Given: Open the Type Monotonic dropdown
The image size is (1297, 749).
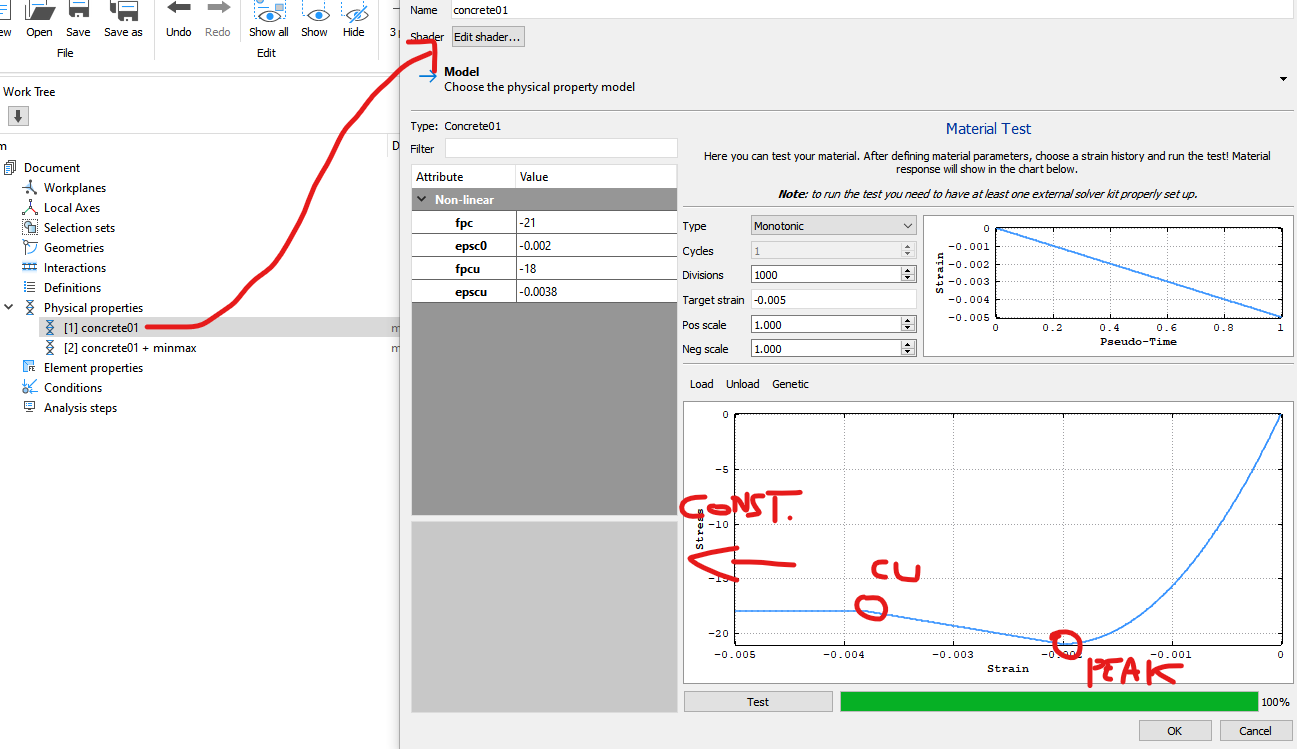Looking at the screenshot, I should [834, 226].
